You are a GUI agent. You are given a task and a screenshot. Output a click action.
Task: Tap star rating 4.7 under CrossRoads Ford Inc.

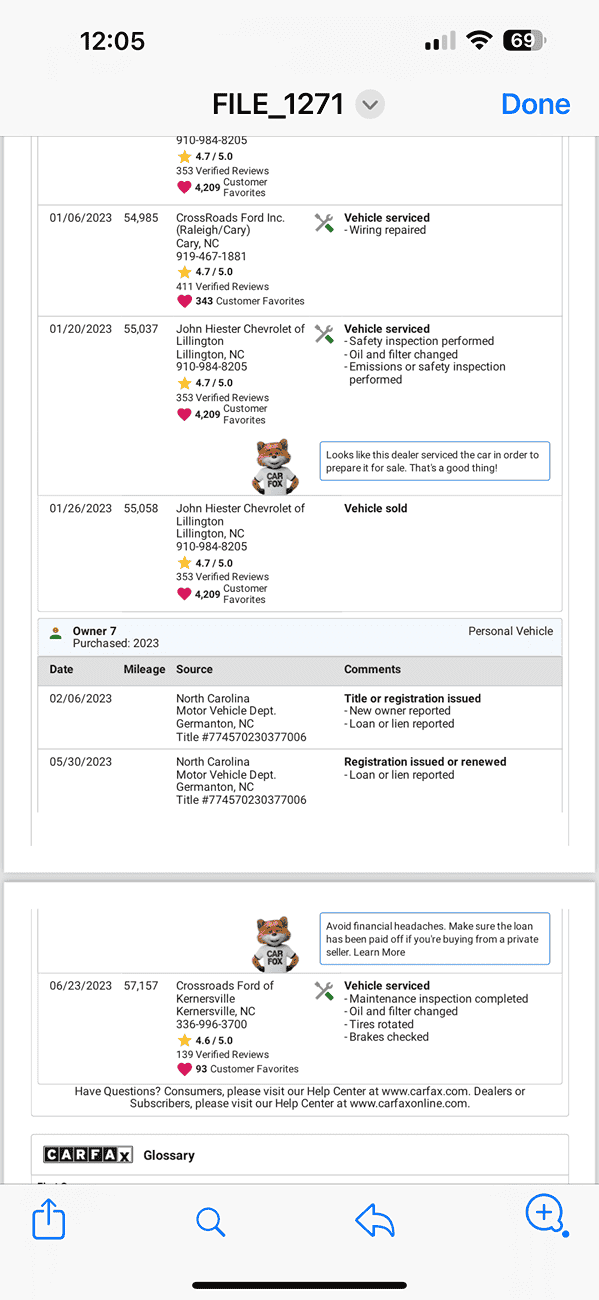tap(205, 272)
